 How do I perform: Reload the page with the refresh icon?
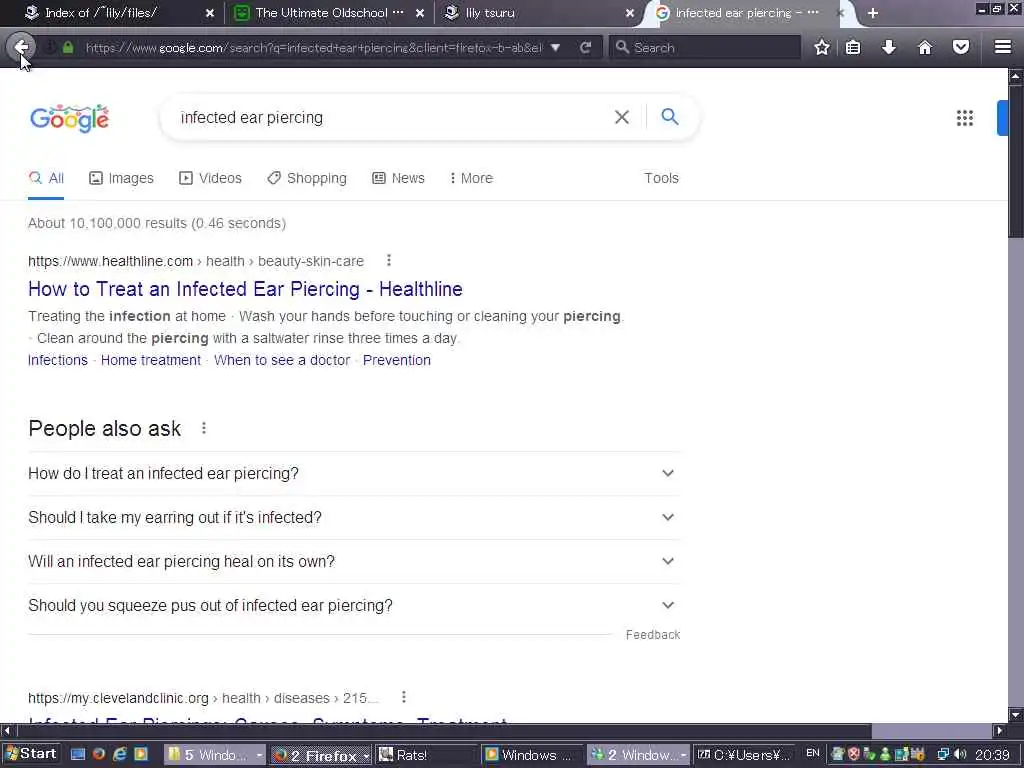click(x=586, y=47)
